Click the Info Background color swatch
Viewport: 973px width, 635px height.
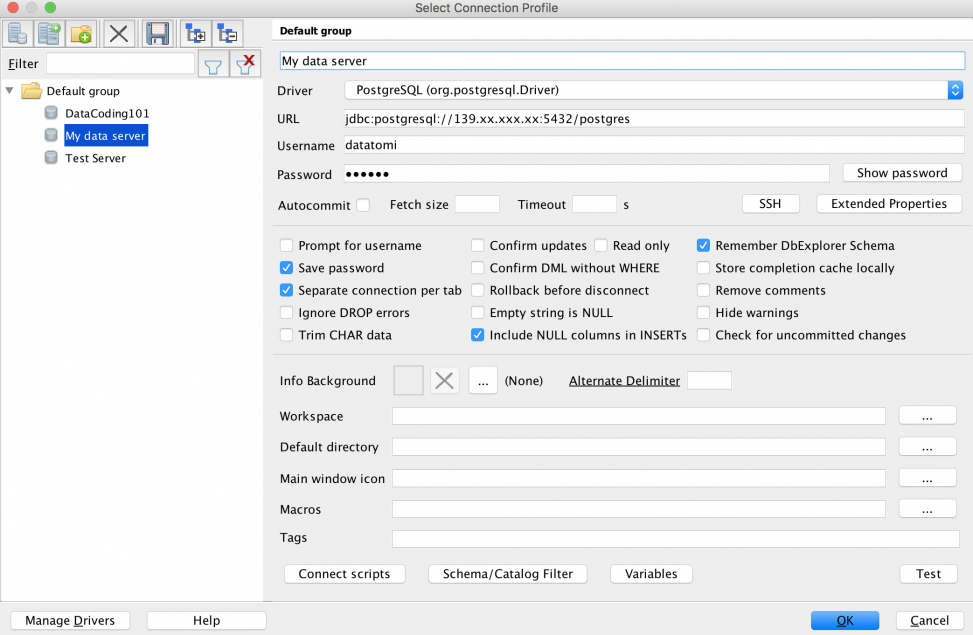(x=409, y=380)
